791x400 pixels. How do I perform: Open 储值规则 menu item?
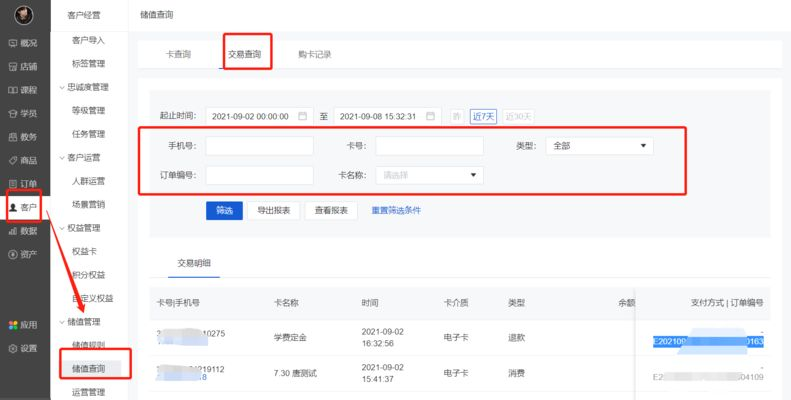click(88, 345)
